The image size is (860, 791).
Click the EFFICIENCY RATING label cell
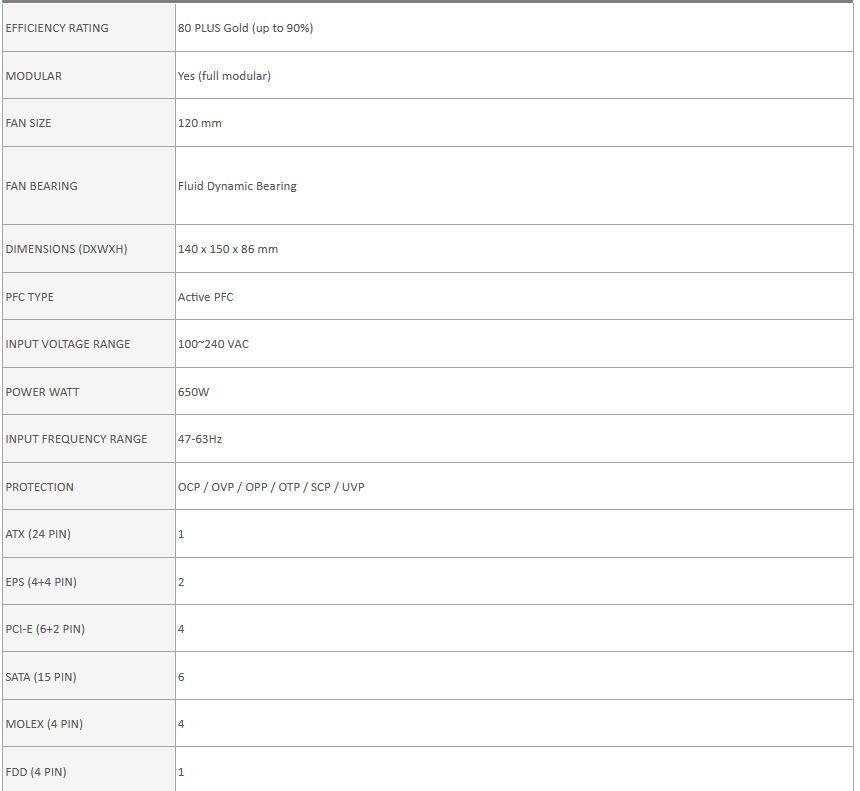[x=57, y=28]
